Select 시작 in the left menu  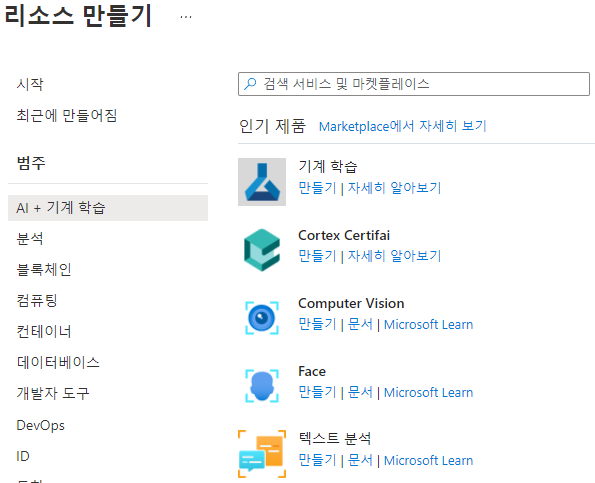30,84
